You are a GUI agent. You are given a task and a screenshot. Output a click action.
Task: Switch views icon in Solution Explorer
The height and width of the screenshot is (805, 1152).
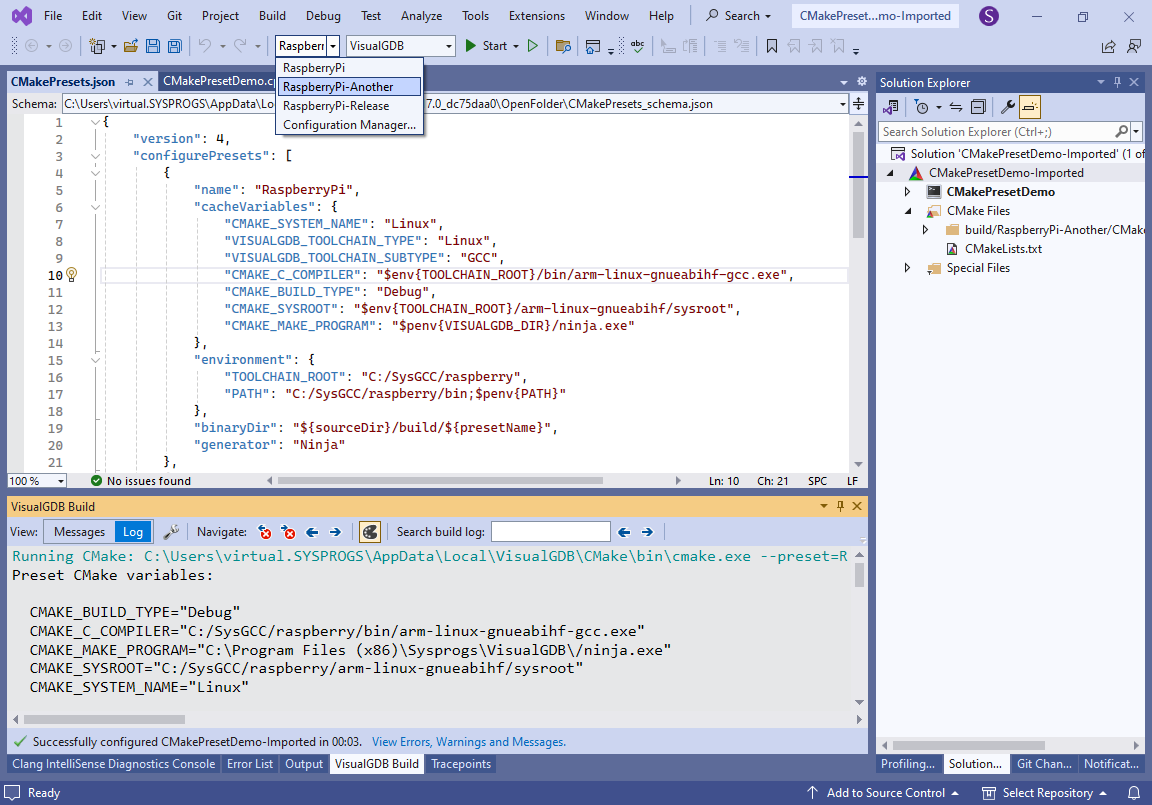pos(891,107)
